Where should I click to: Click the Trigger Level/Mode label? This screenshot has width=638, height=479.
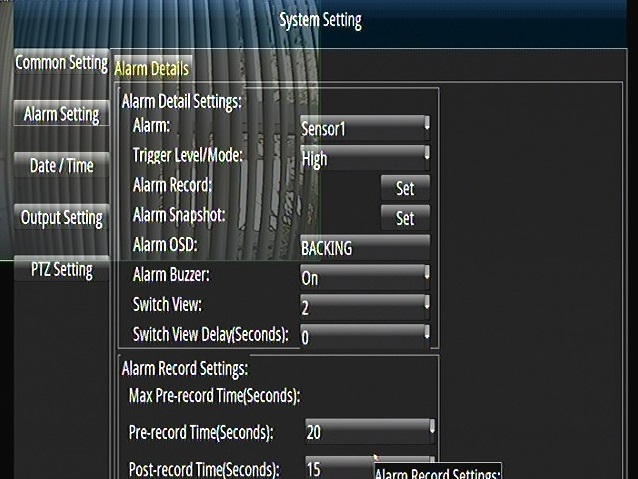click(188, 155)
